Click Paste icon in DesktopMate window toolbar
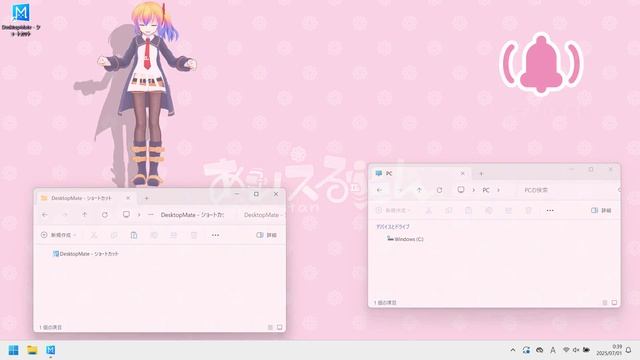 pyautogui.click(x=133, y=235)
